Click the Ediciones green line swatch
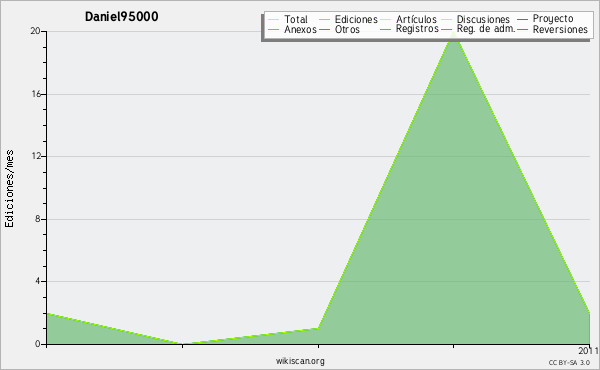600x370 pixels. click(x=324, y=20)
